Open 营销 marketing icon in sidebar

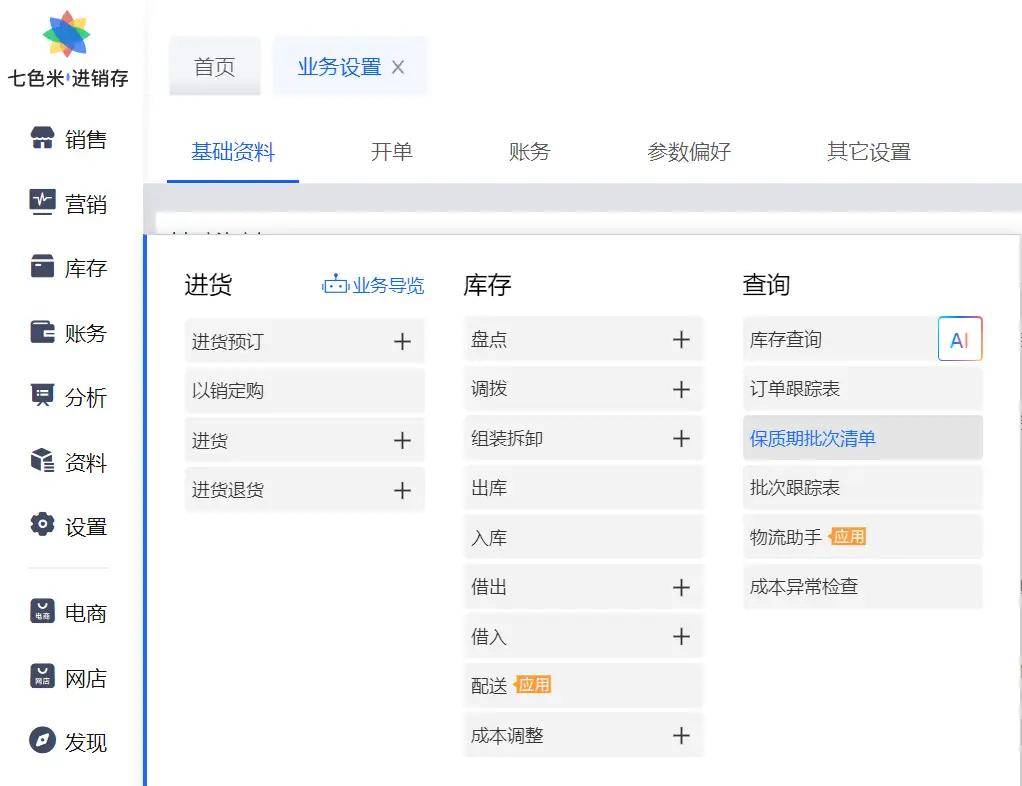click(42, 203)
